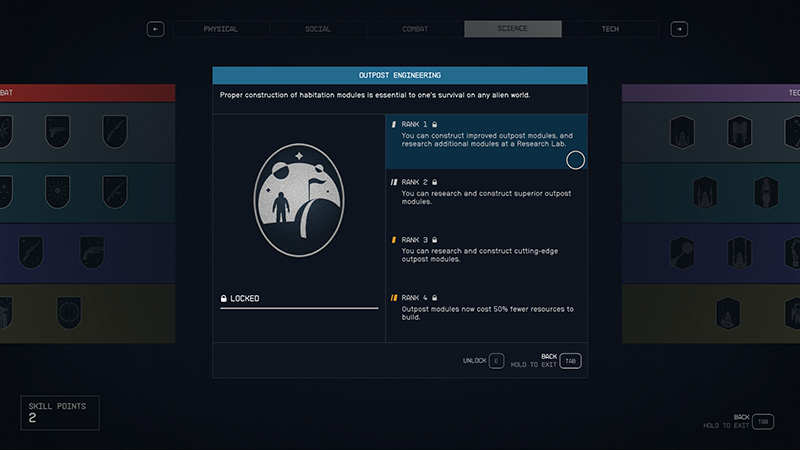Image resolution: width=800 pixels, height=450 pixels.
Task: Click the lock icon beside Rank 1
Action: point(435,125)
